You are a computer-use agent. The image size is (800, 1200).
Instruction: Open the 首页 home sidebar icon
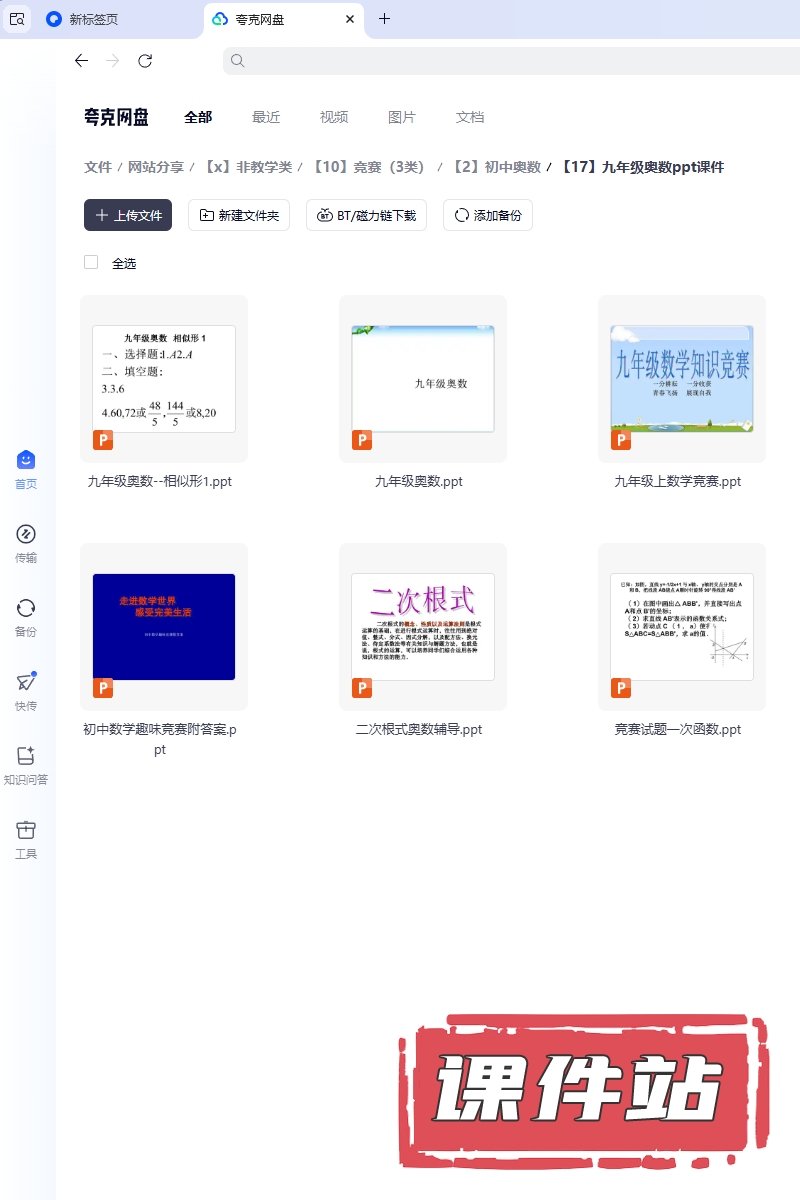pyautogui.click(x=26, y=461)
